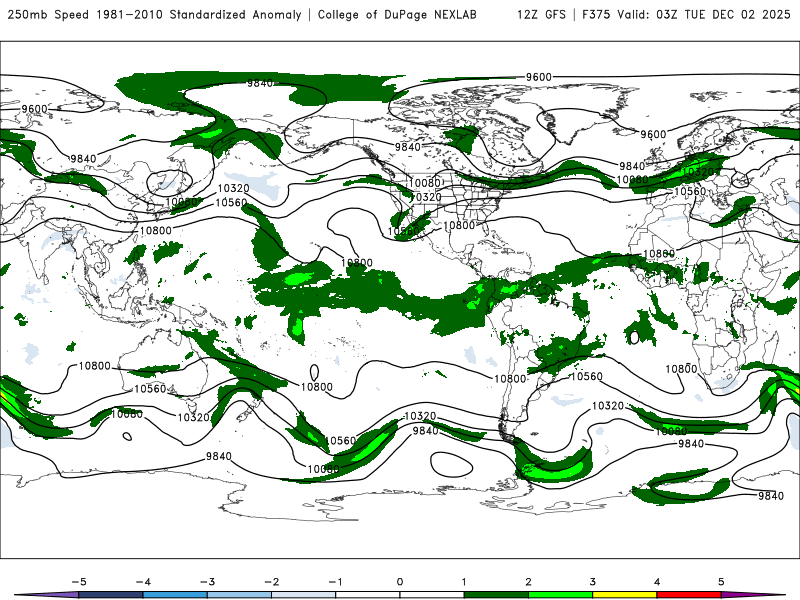This screenshot has width=800, height=600.
Task: Click the 10320 contour label over the central United States
Action: [426, 197]
